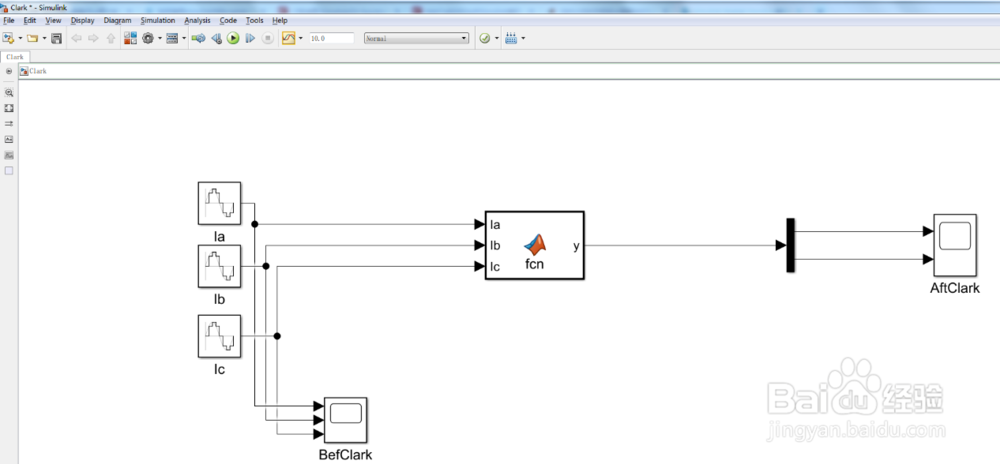Open the Analysis menu

197,20
